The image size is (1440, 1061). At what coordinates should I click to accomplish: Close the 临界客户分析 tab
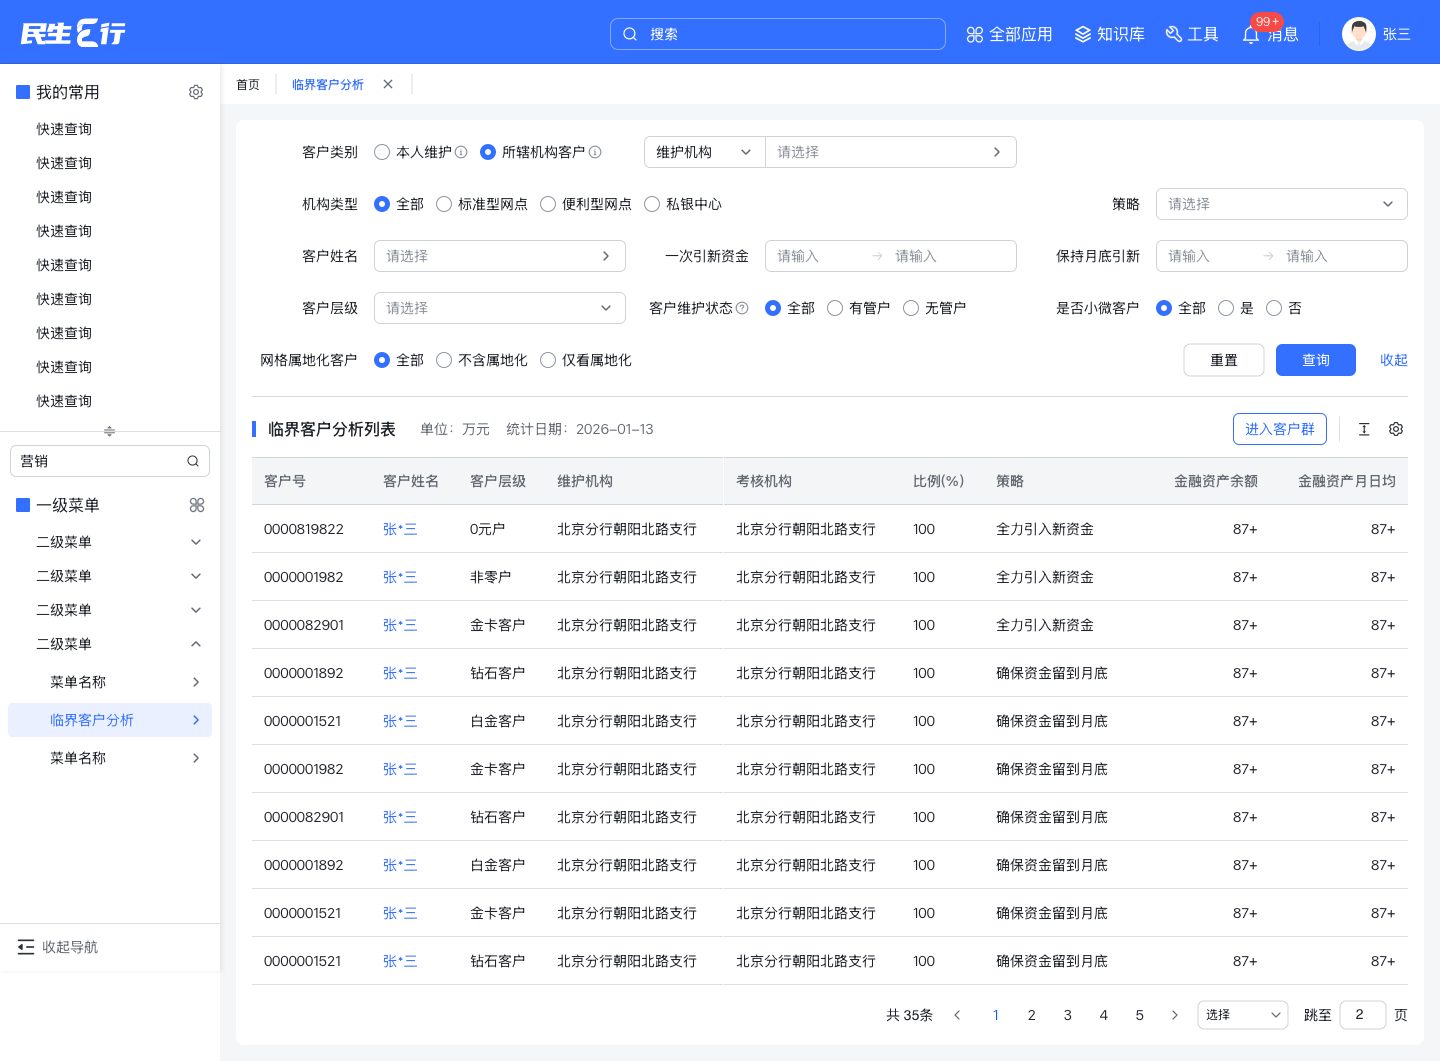pyautogui.click(x=388, y=84)
